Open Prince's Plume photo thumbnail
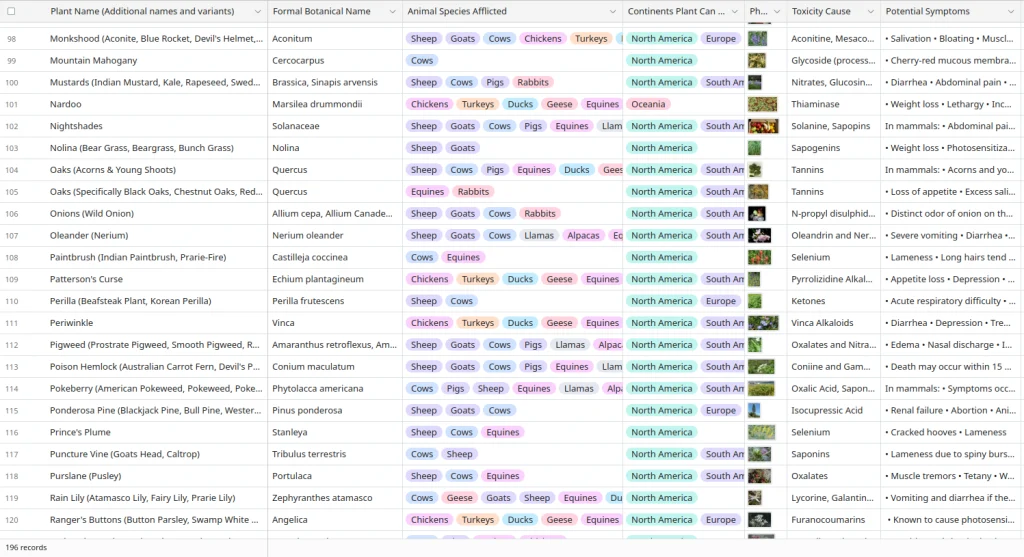 [761, 432]
